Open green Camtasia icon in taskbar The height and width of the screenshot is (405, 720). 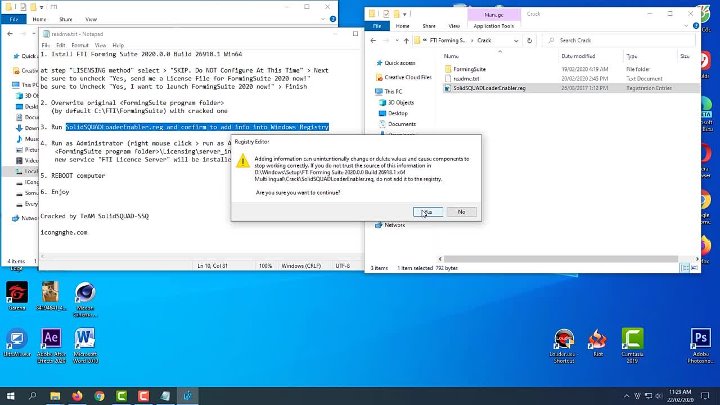(x=121, y=396)
